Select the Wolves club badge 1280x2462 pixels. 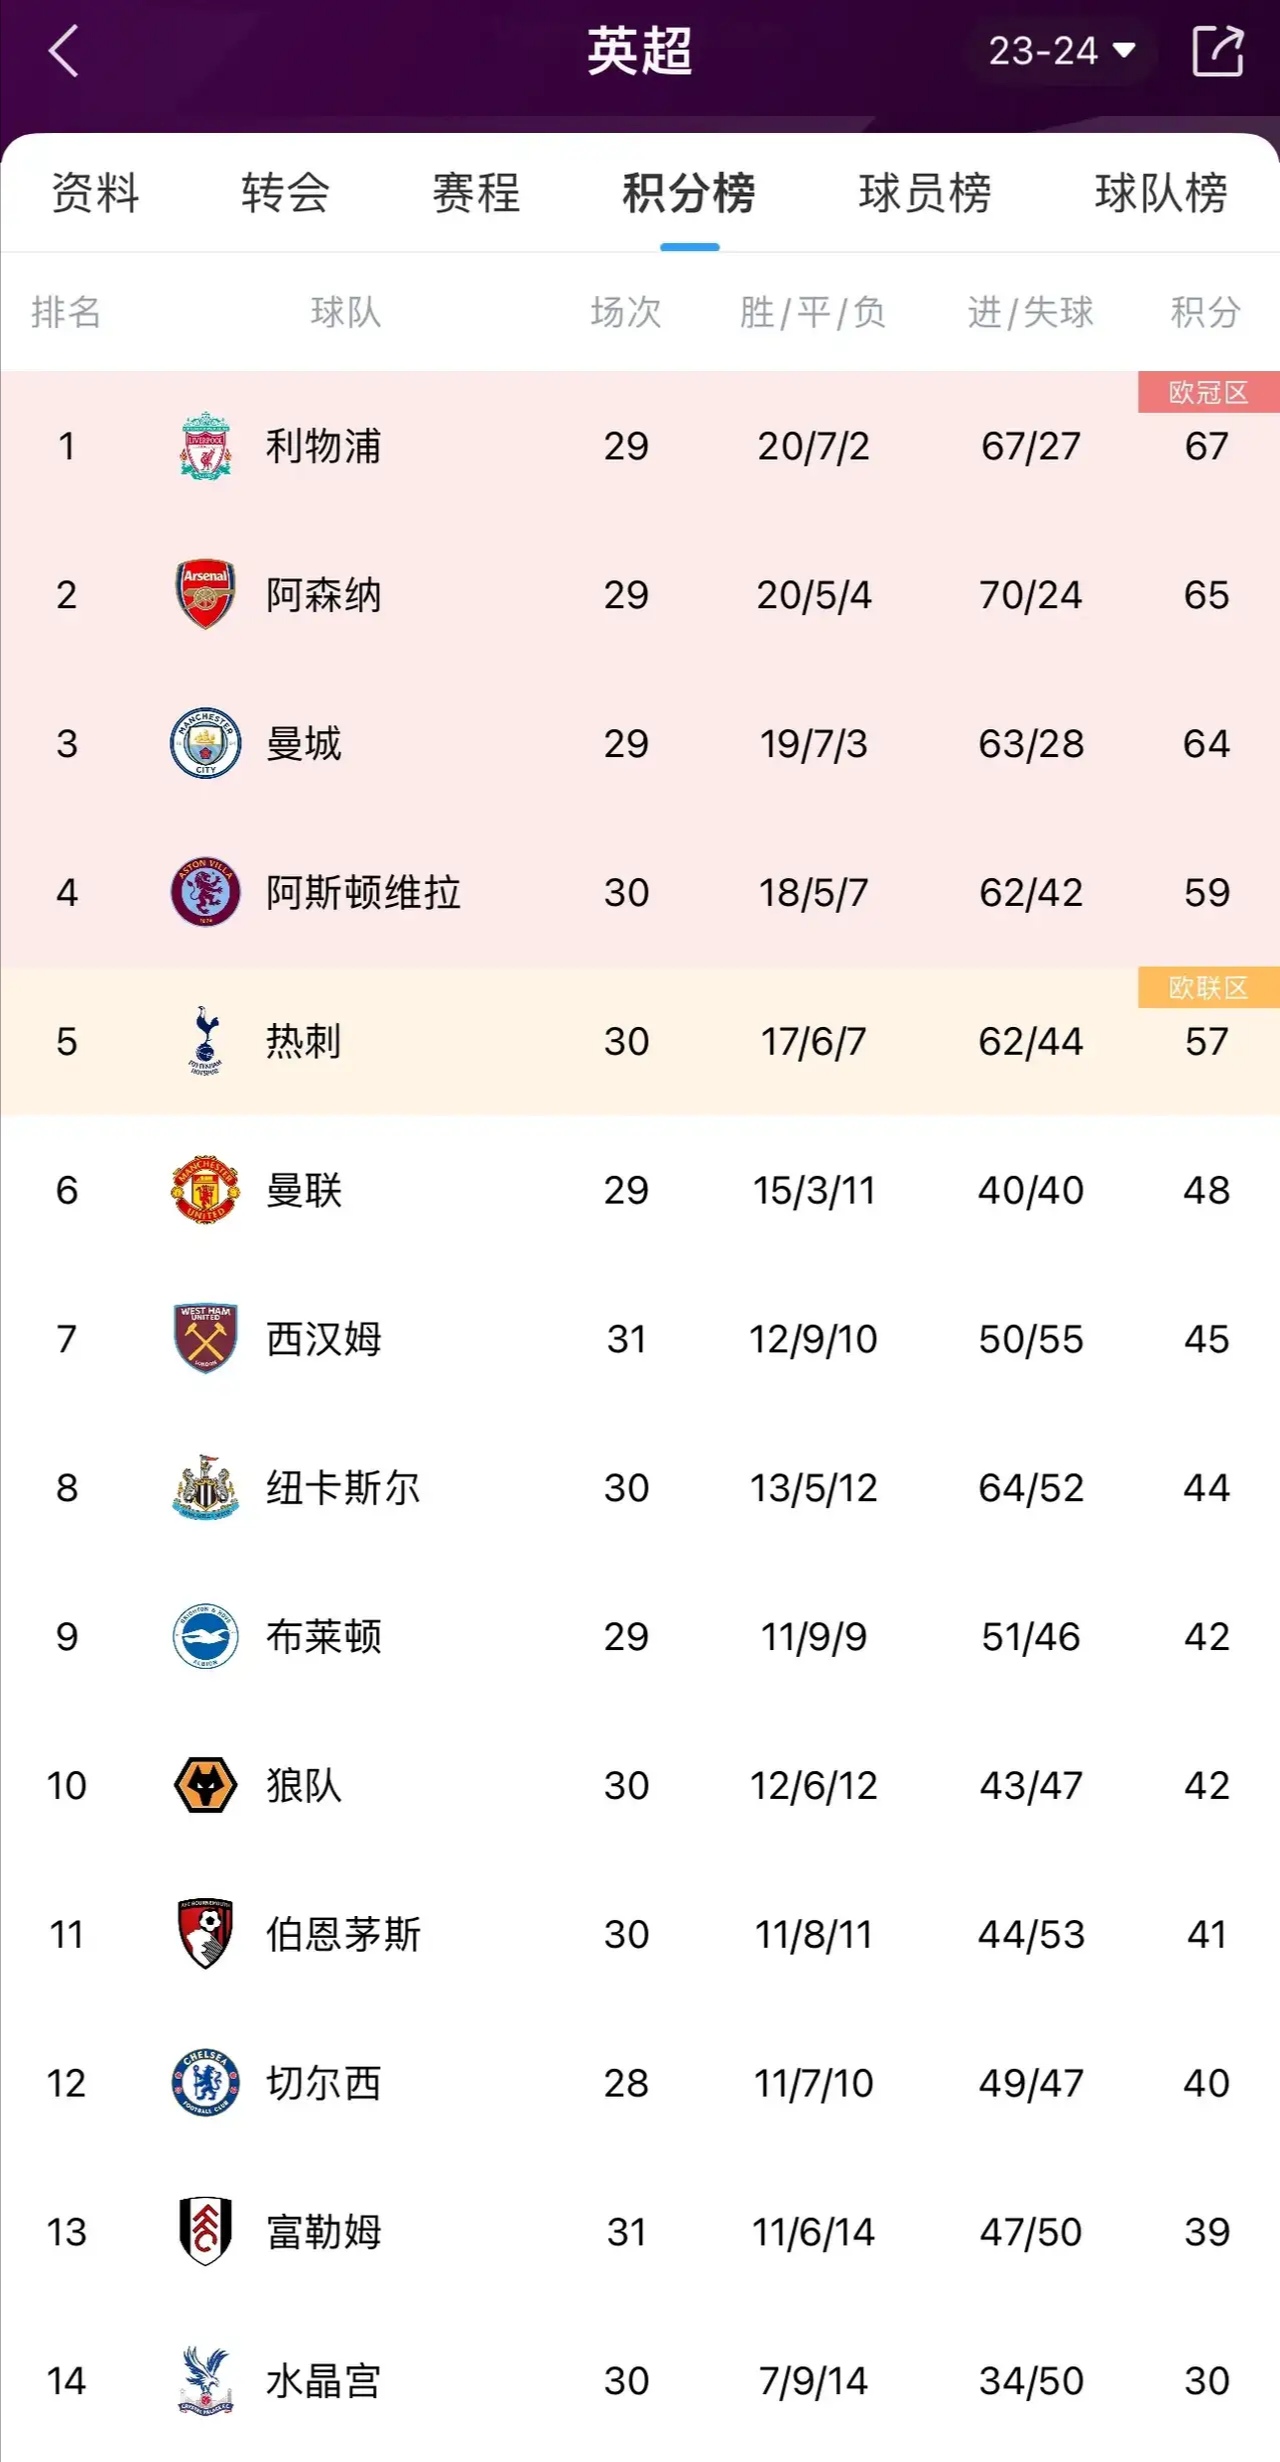coord(204,1785)
